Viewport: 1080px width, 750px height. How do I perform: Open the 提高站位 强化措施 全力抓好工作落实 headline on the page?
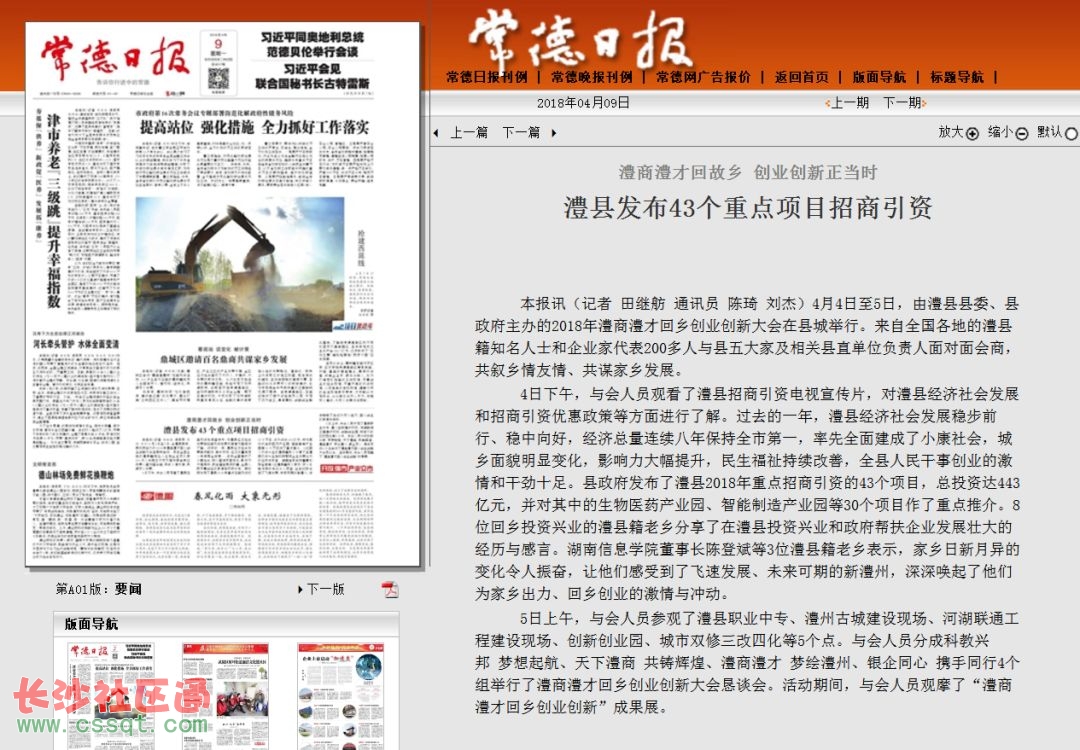click(254, 127)
